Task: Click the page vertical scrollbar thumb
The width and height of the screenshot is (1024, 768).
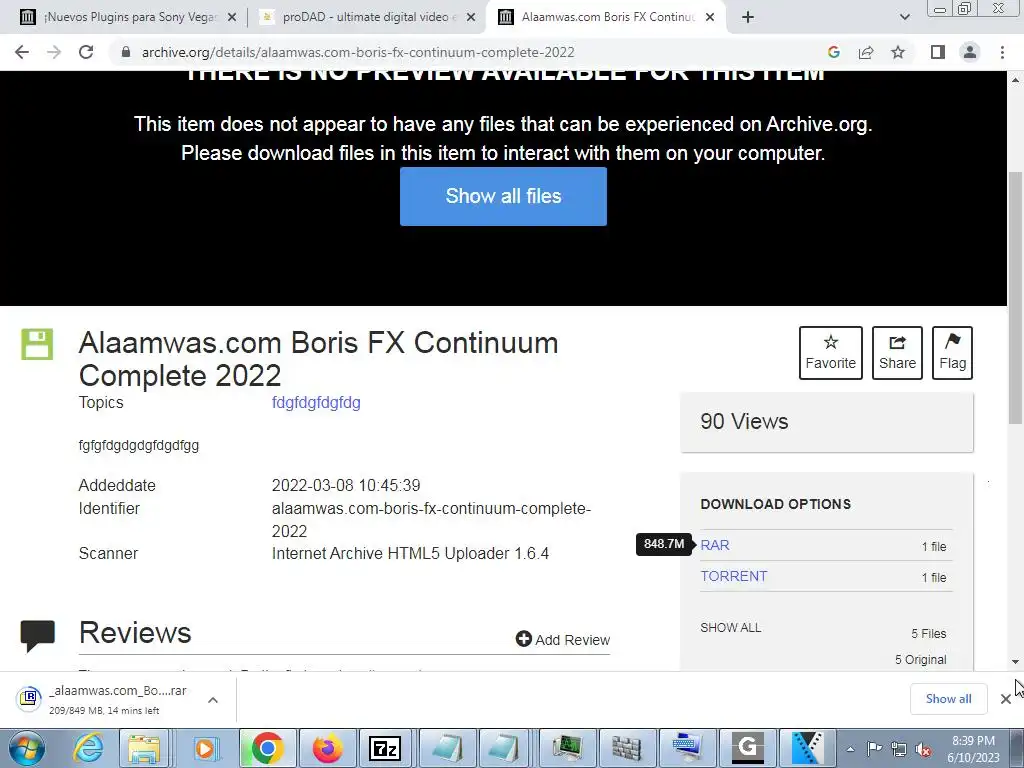Action: click(1016, 297)
